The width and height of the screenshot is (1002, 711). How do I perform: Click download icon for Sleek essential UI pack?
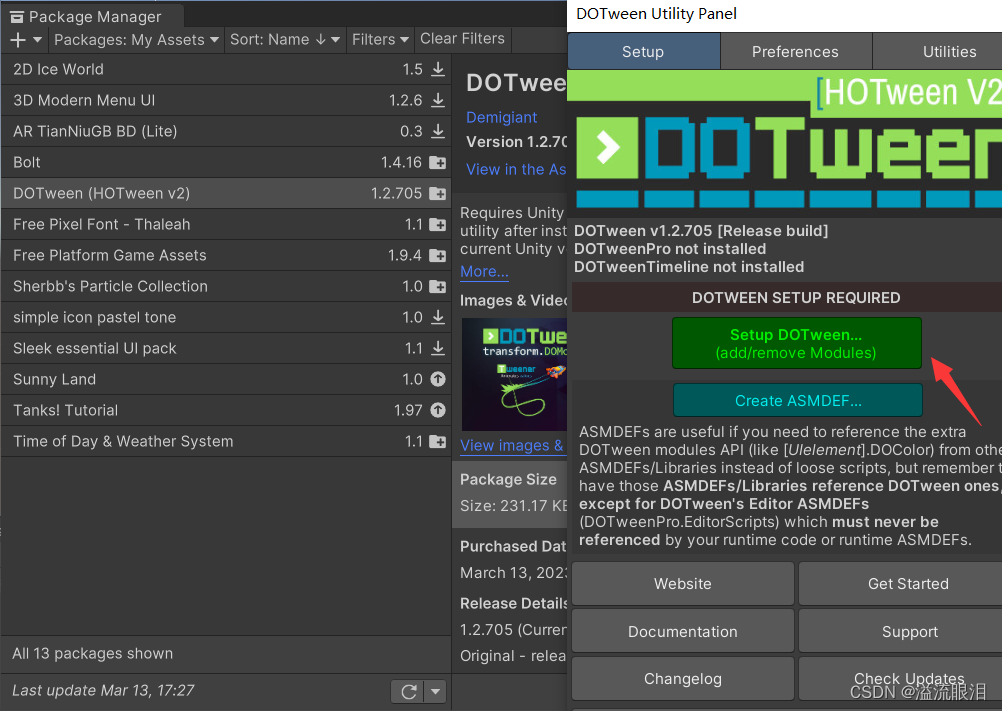(438, 348)
